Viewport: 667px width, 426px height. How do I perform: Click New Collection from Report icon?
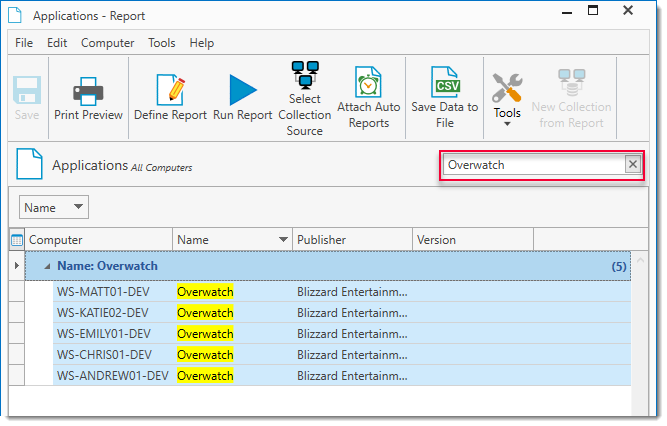pyautogui.click(x=571, y=83)
